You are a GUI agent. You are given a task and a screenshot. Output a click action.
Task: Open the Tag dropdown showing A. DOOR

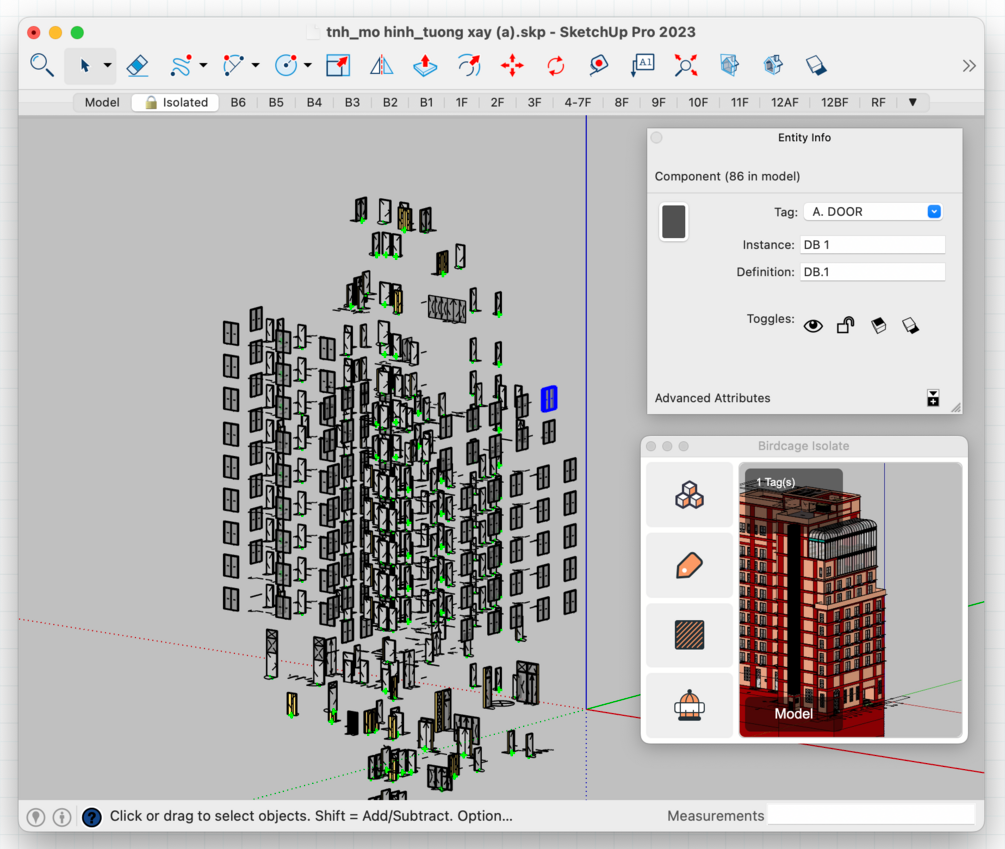click(872, 212)
